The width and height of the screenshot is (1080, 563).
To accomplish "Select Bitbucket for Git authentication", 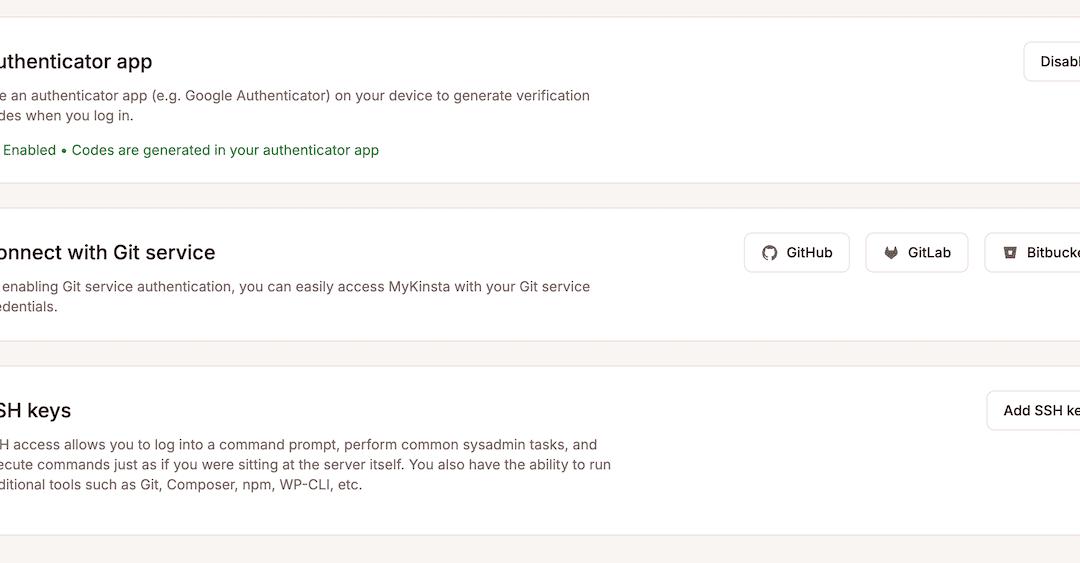I will click(1052, 253).
